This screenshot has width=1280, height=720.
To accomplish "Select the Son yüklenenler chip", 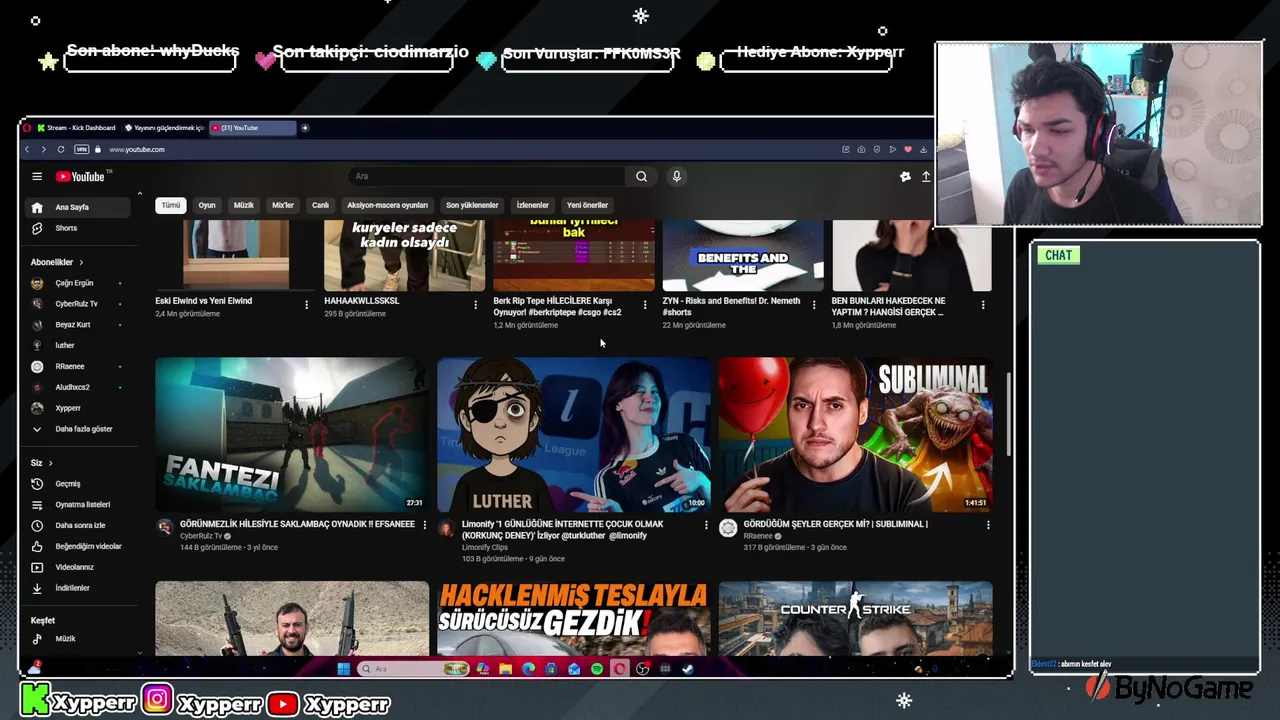I will tap(472, 205).
